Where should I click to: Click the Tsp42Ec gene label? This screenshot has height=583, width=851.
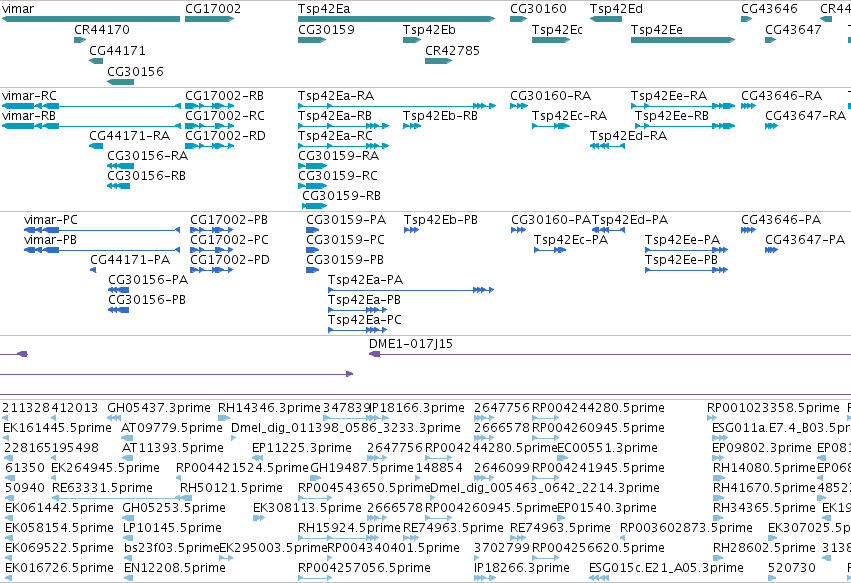[557, 29]
